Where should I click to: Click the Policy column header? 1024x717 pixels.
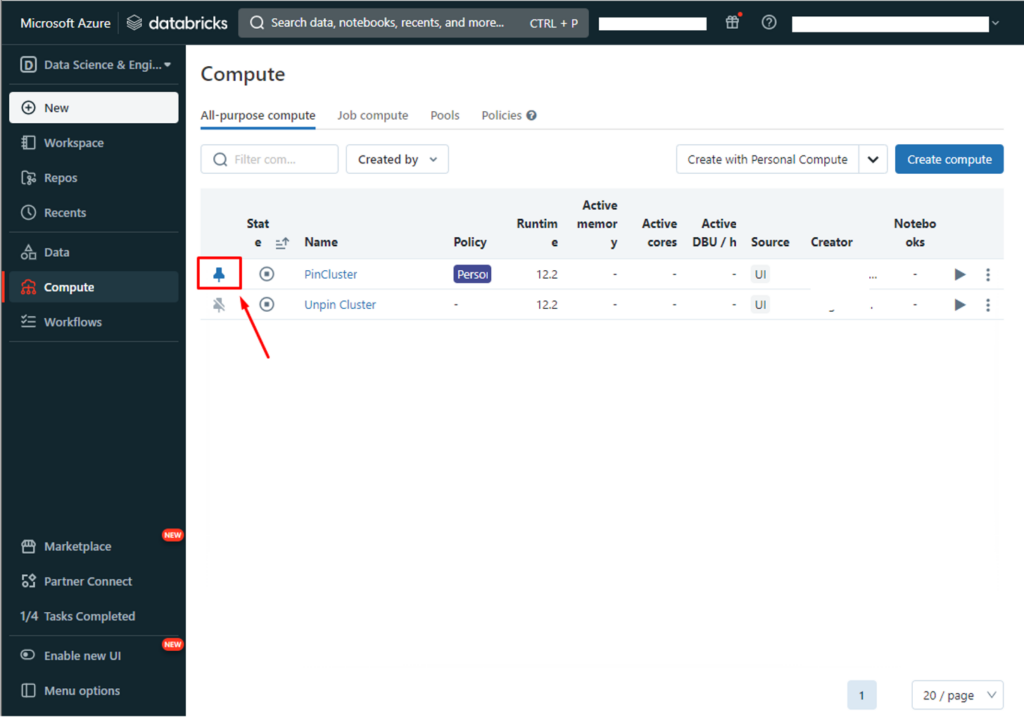point(470,242)
